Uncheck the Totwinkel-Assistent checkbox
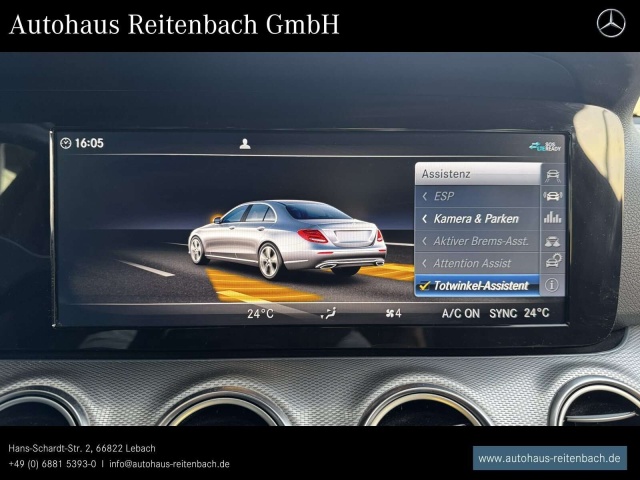 pyautogui.click(x=424, y=286)
